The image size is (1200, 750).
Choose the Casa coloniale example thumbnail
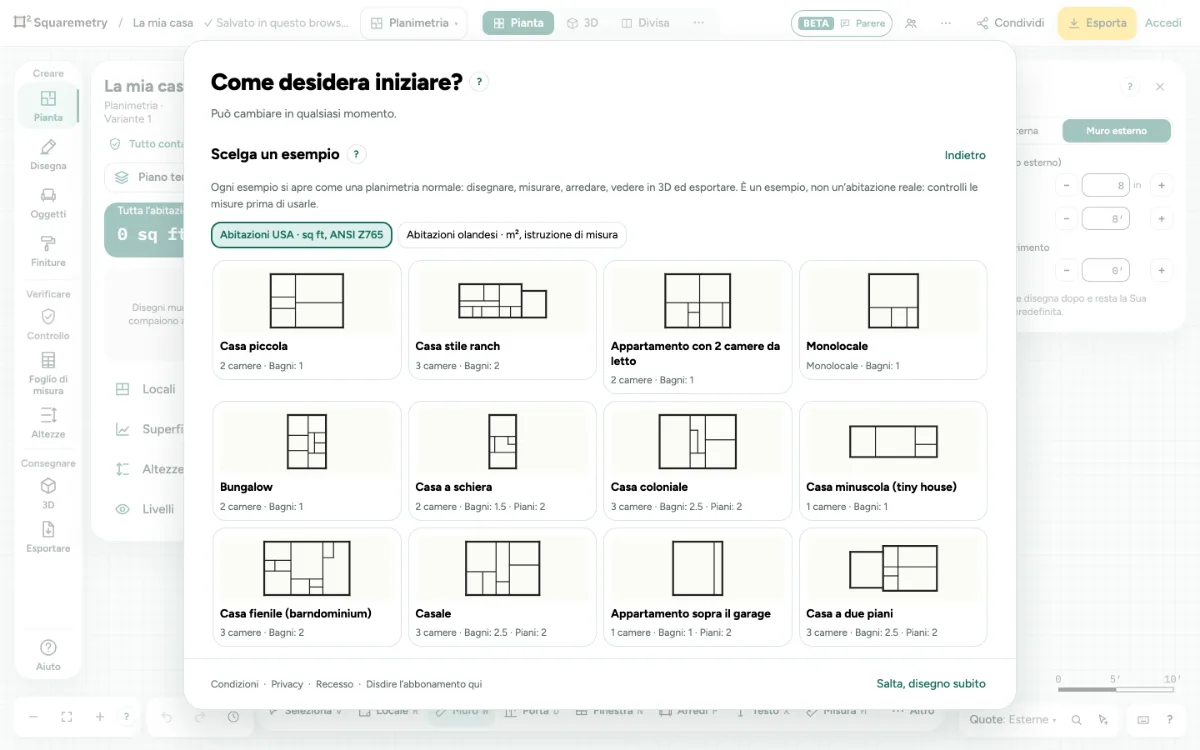698,460
